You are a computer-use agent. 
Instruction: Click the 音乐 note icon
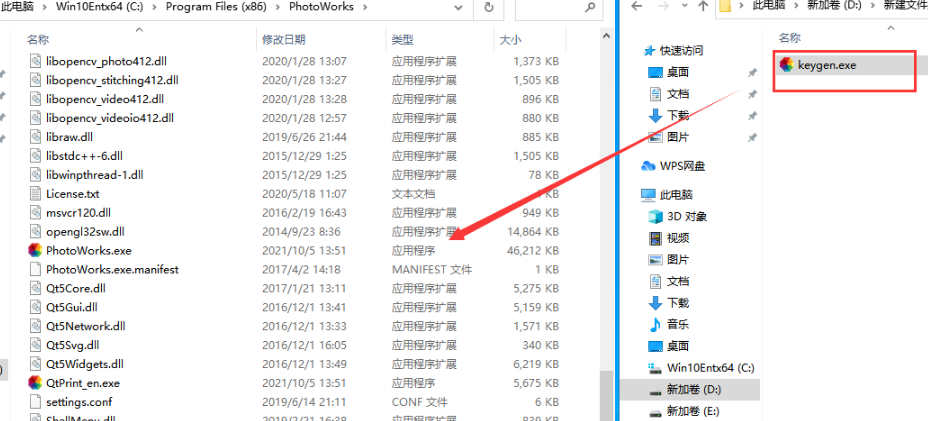[655, 324]
